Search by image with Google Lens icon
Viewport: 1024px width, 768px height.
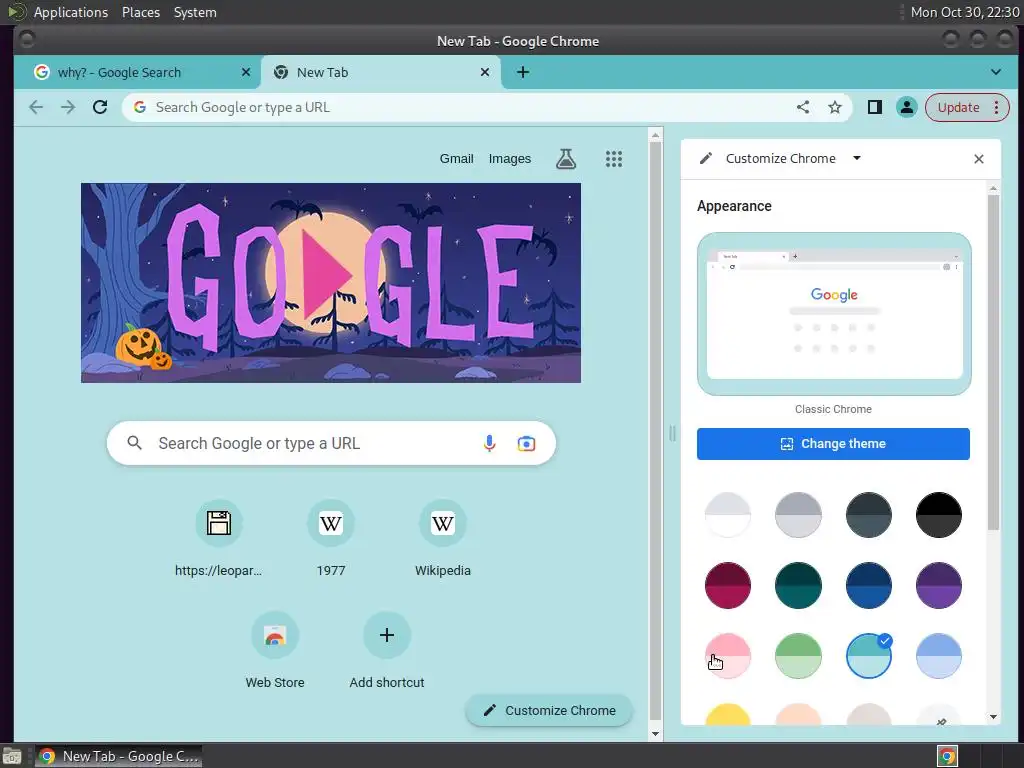pos(526,443)
